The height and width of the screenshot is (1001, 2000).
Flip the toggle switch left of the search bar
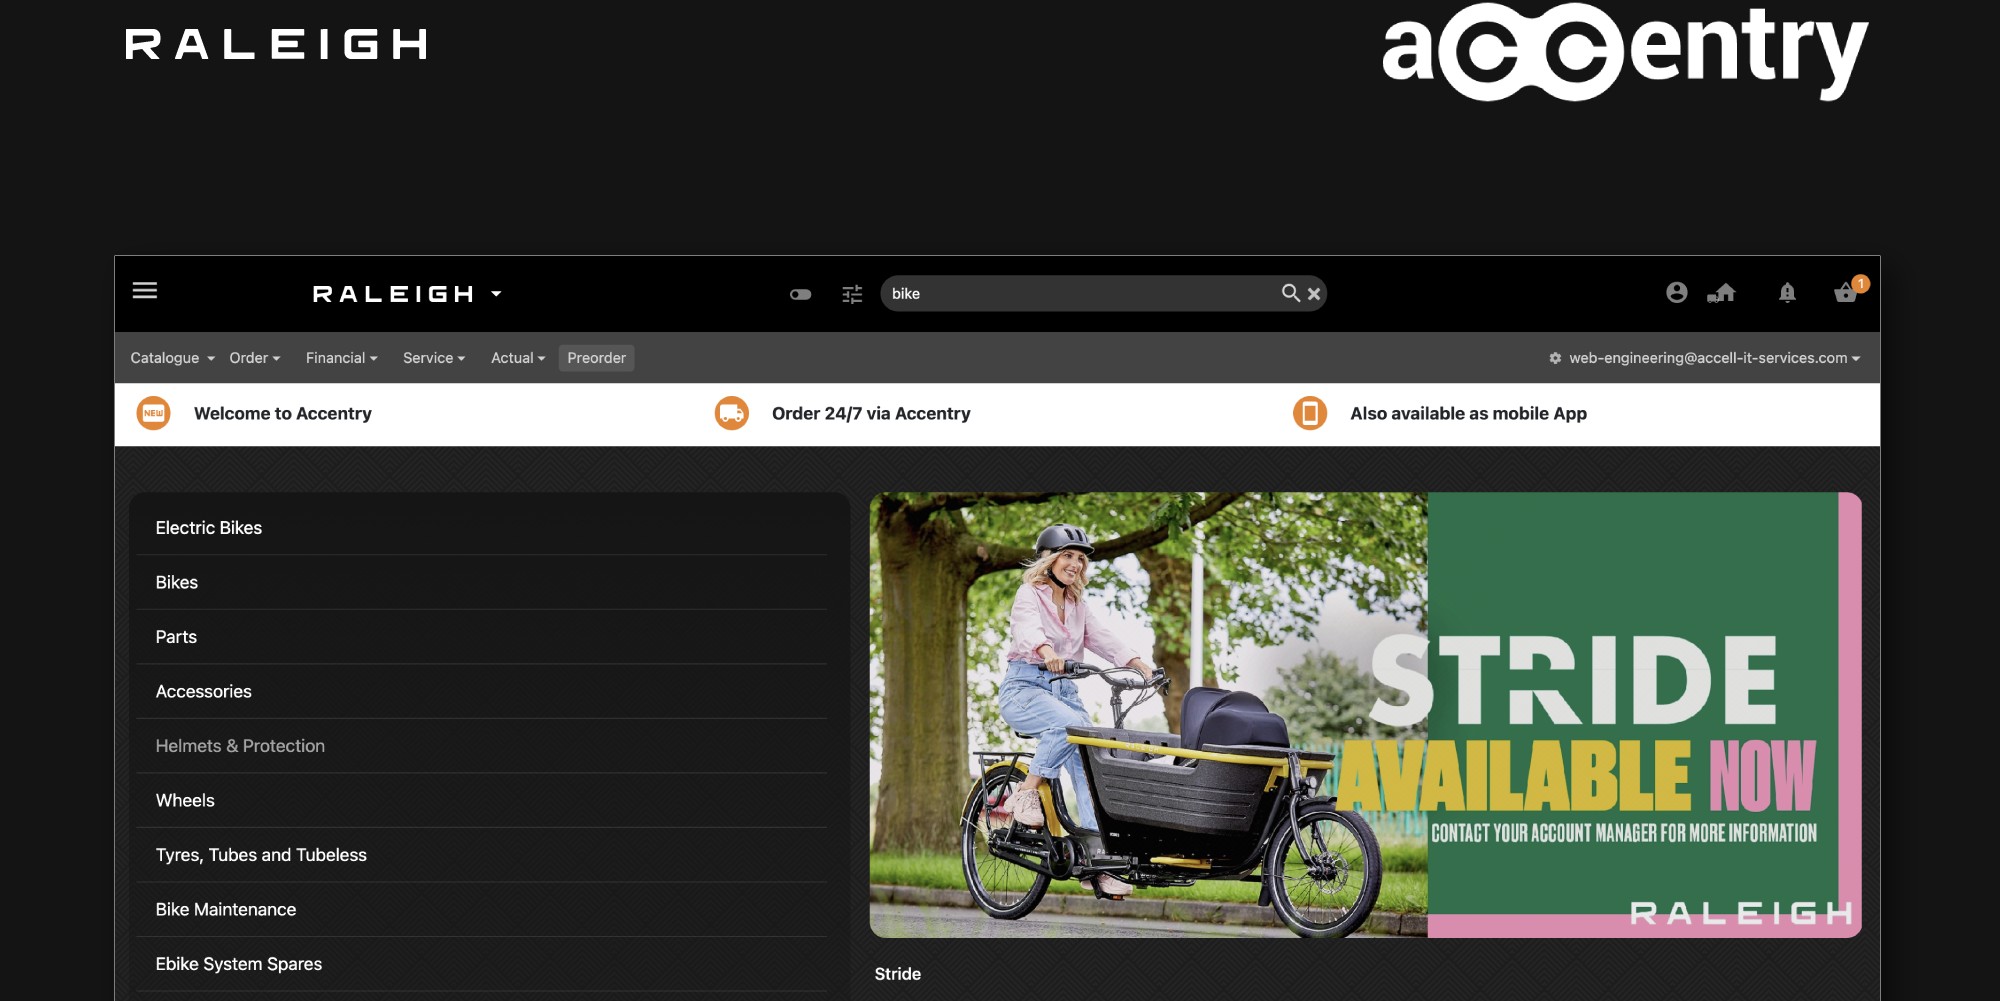(801, 293)
